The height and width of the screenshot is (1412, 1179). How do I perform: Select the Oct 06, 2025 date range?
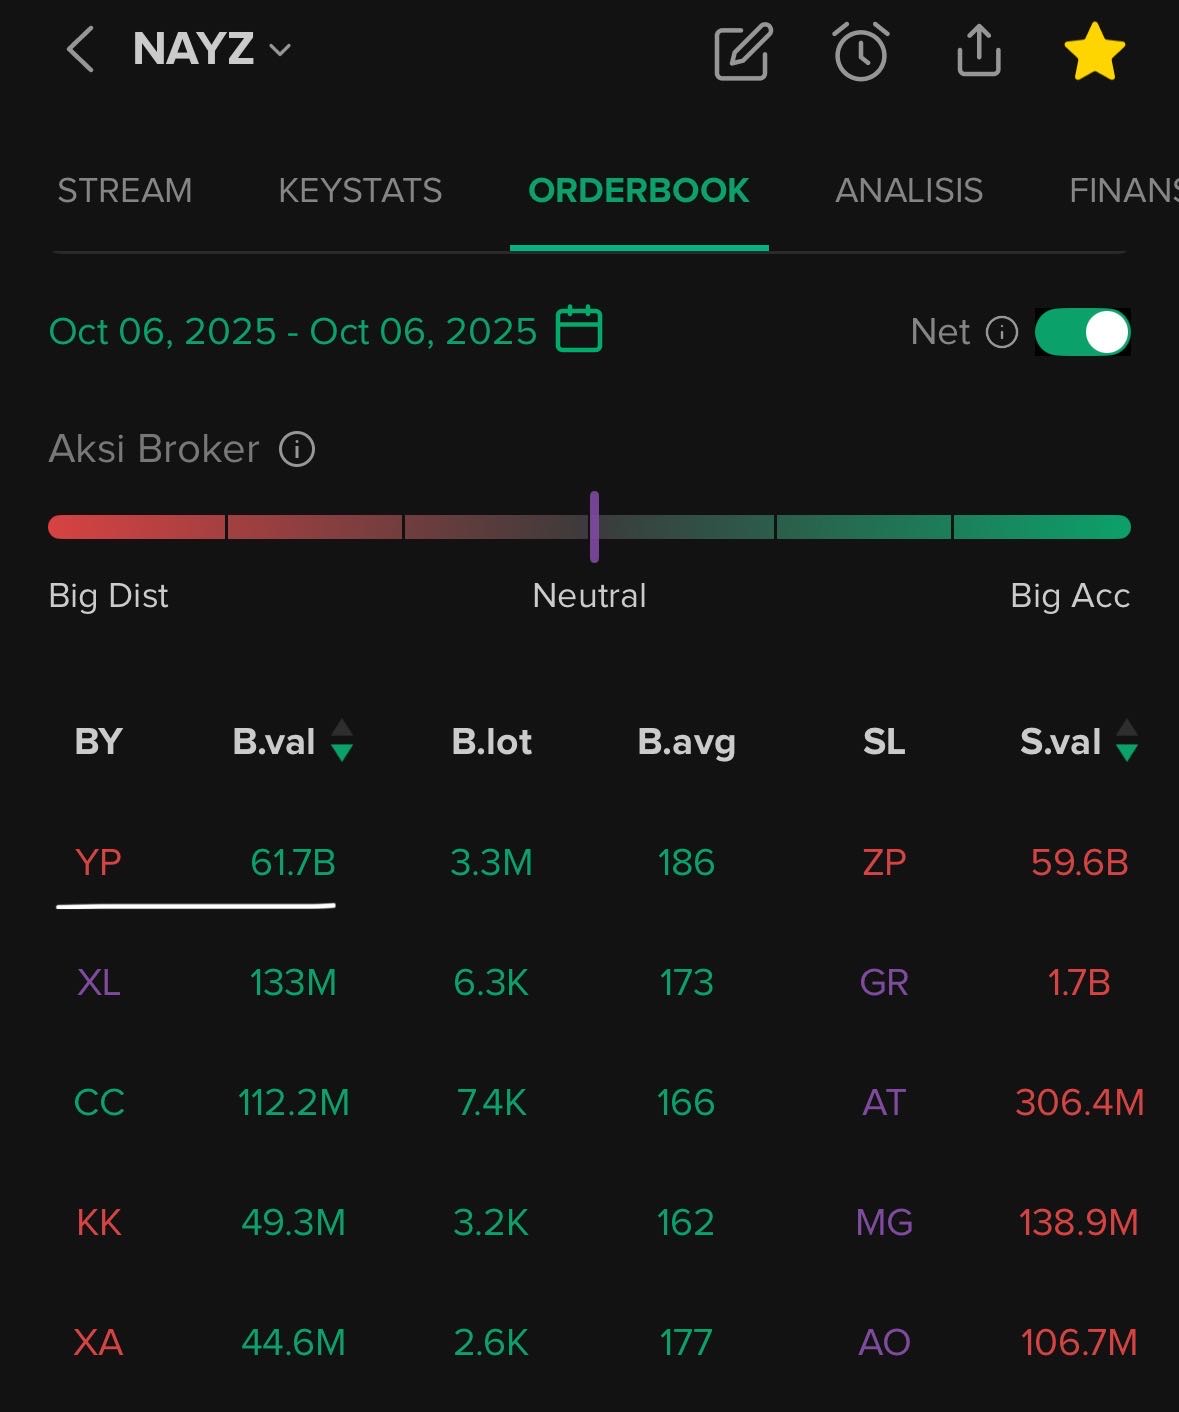293,332
